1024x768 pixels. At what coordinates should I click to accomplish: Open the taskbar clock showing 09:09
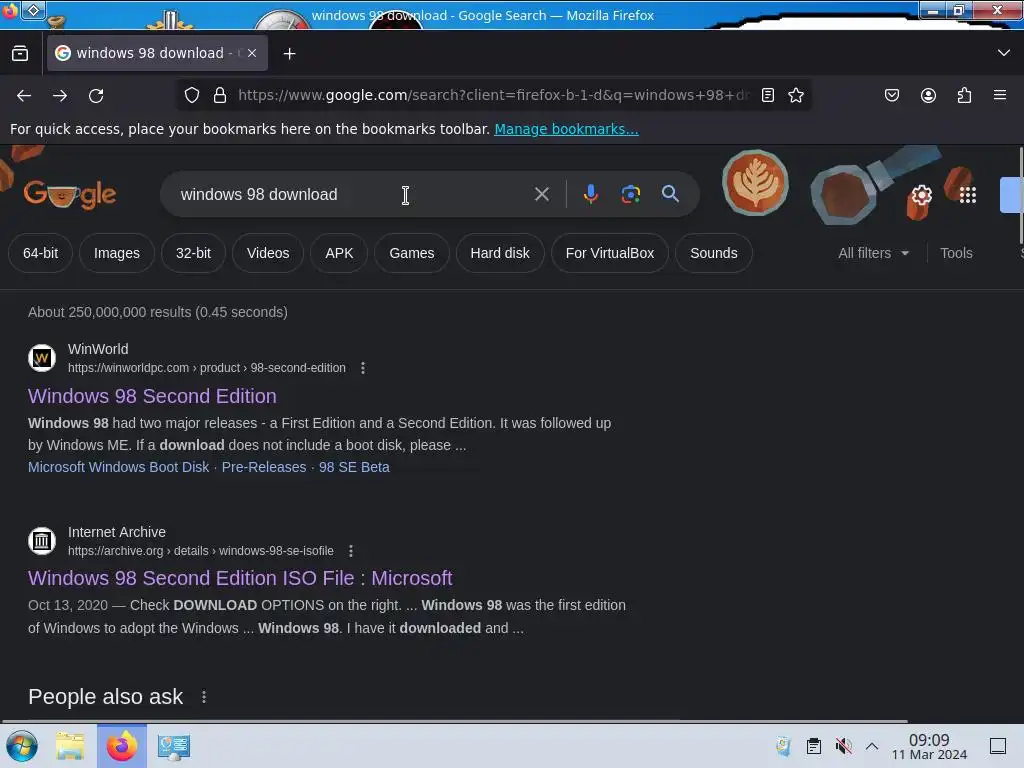[929, 746]
